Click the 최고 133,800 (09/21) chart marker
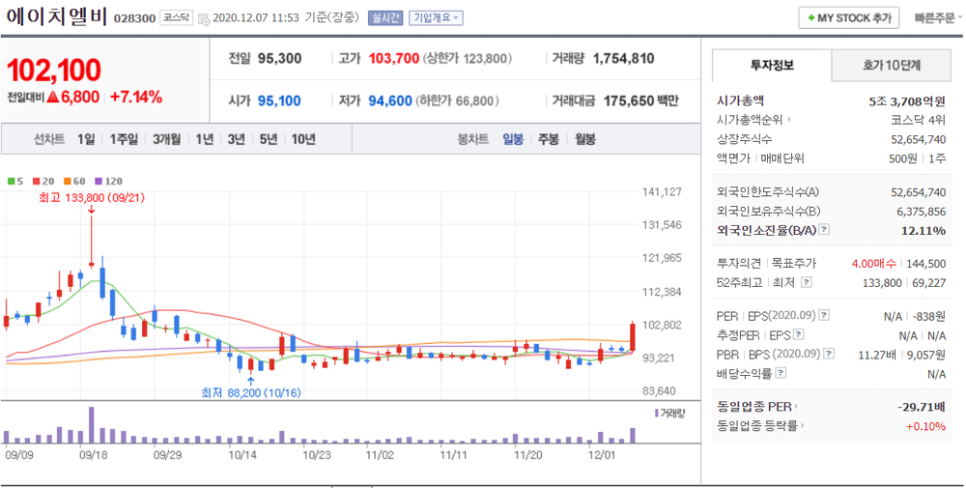This screenshot has height=488, width=966. [x=92, y=198]
